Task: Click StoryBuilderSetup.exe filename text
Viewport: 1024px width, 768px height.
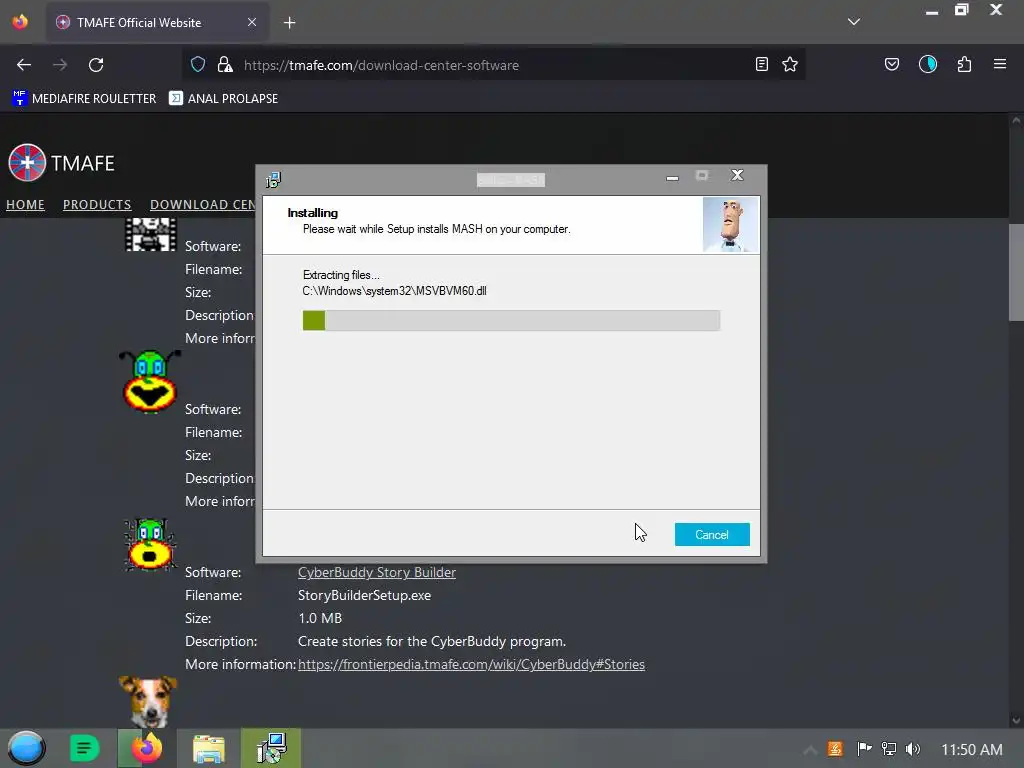Action: point(364,595)
